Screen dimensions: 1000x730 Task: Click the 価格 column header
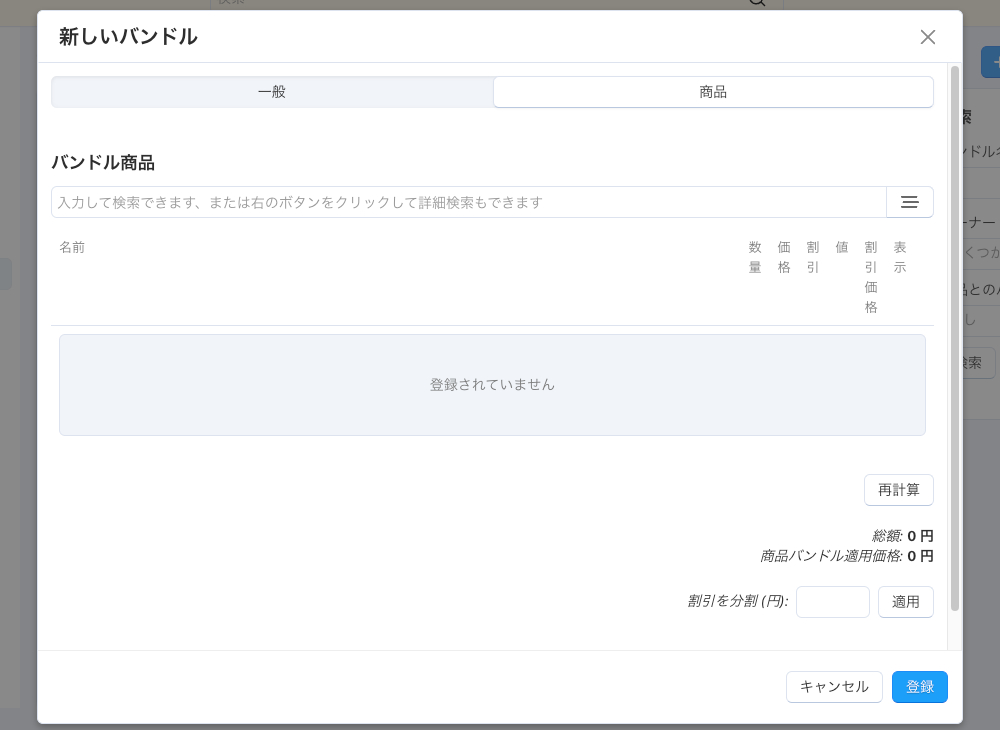[x=784, y=257]
